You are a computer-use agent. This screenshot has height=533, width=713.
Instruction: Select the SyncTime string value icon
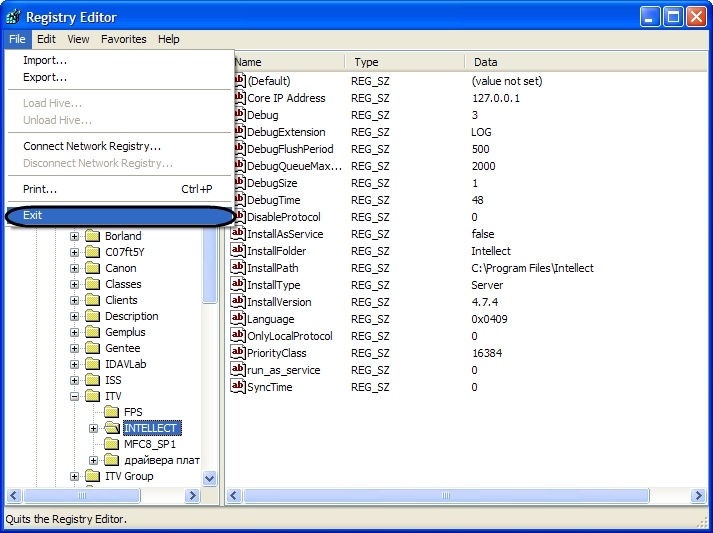point(239,387)
